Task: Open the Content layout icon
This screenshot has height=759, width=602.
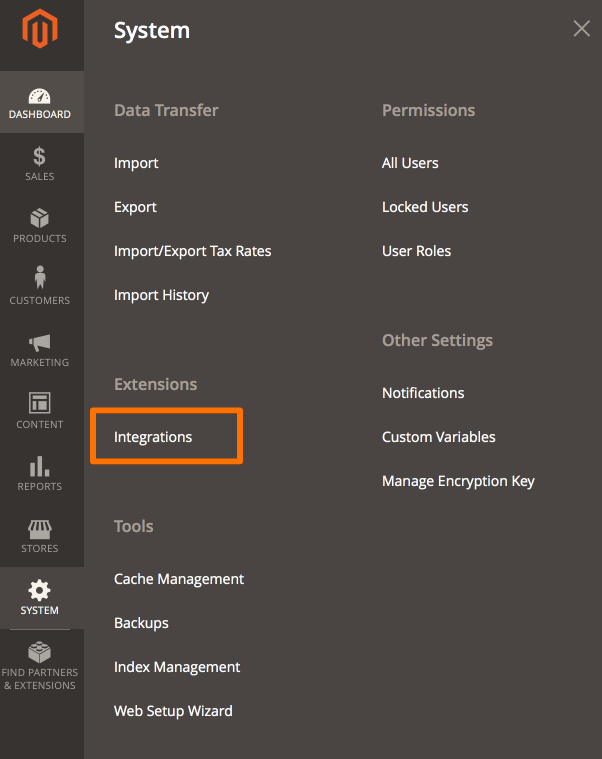Action: tap(40, 403)
